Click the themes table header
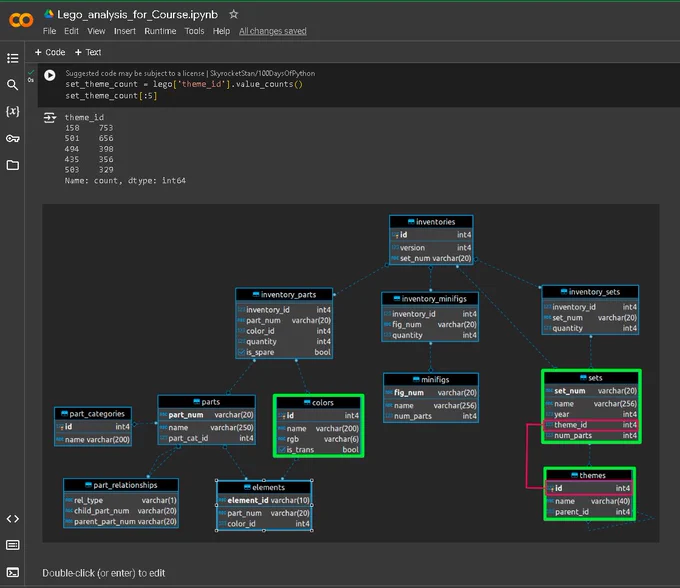 589,475
